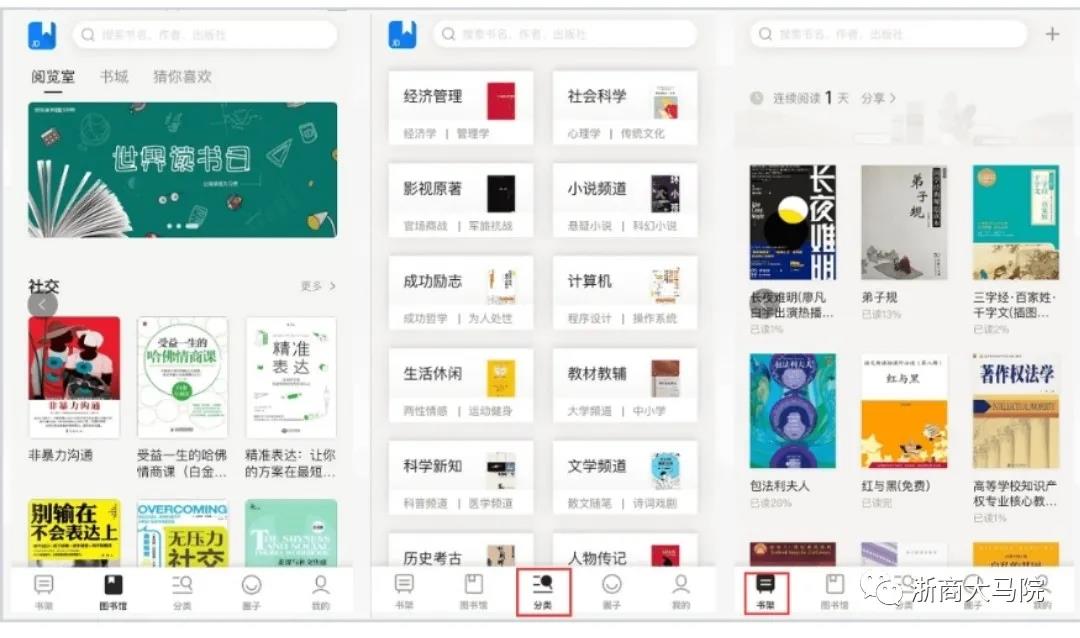Tap highlighted 分类 icon in middle screen
Screen dimensions: 1080x638
pyautogui.click(x=543, y=592)
